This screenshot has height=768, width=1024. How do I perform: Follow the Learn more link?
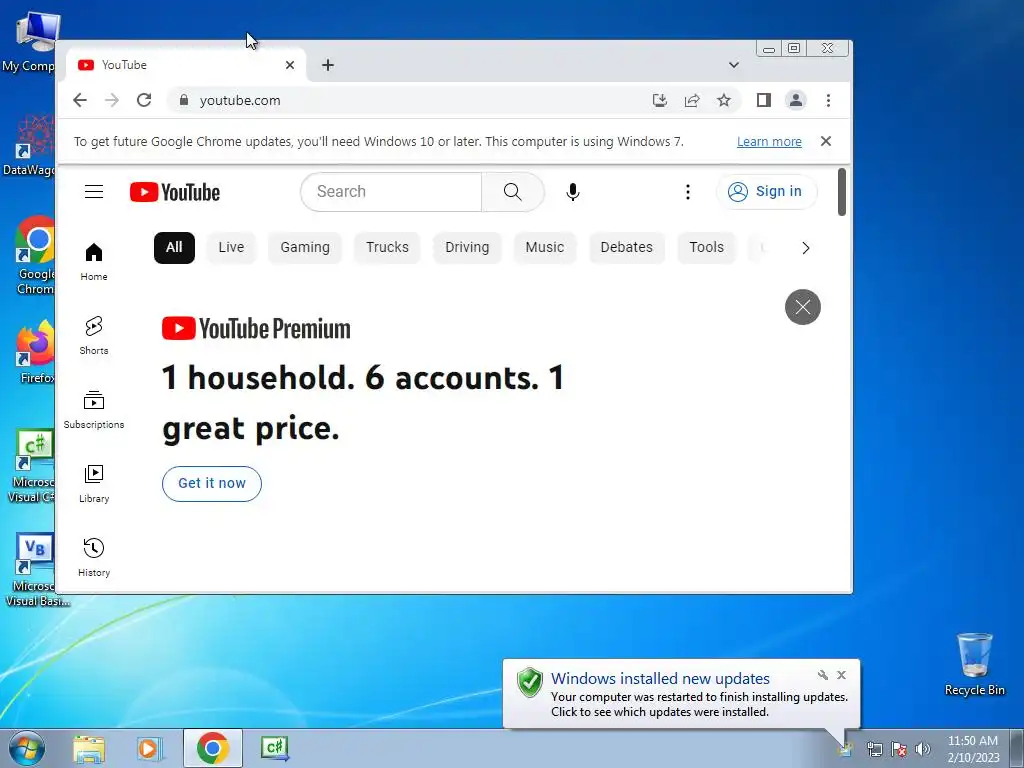pos(769,142)
